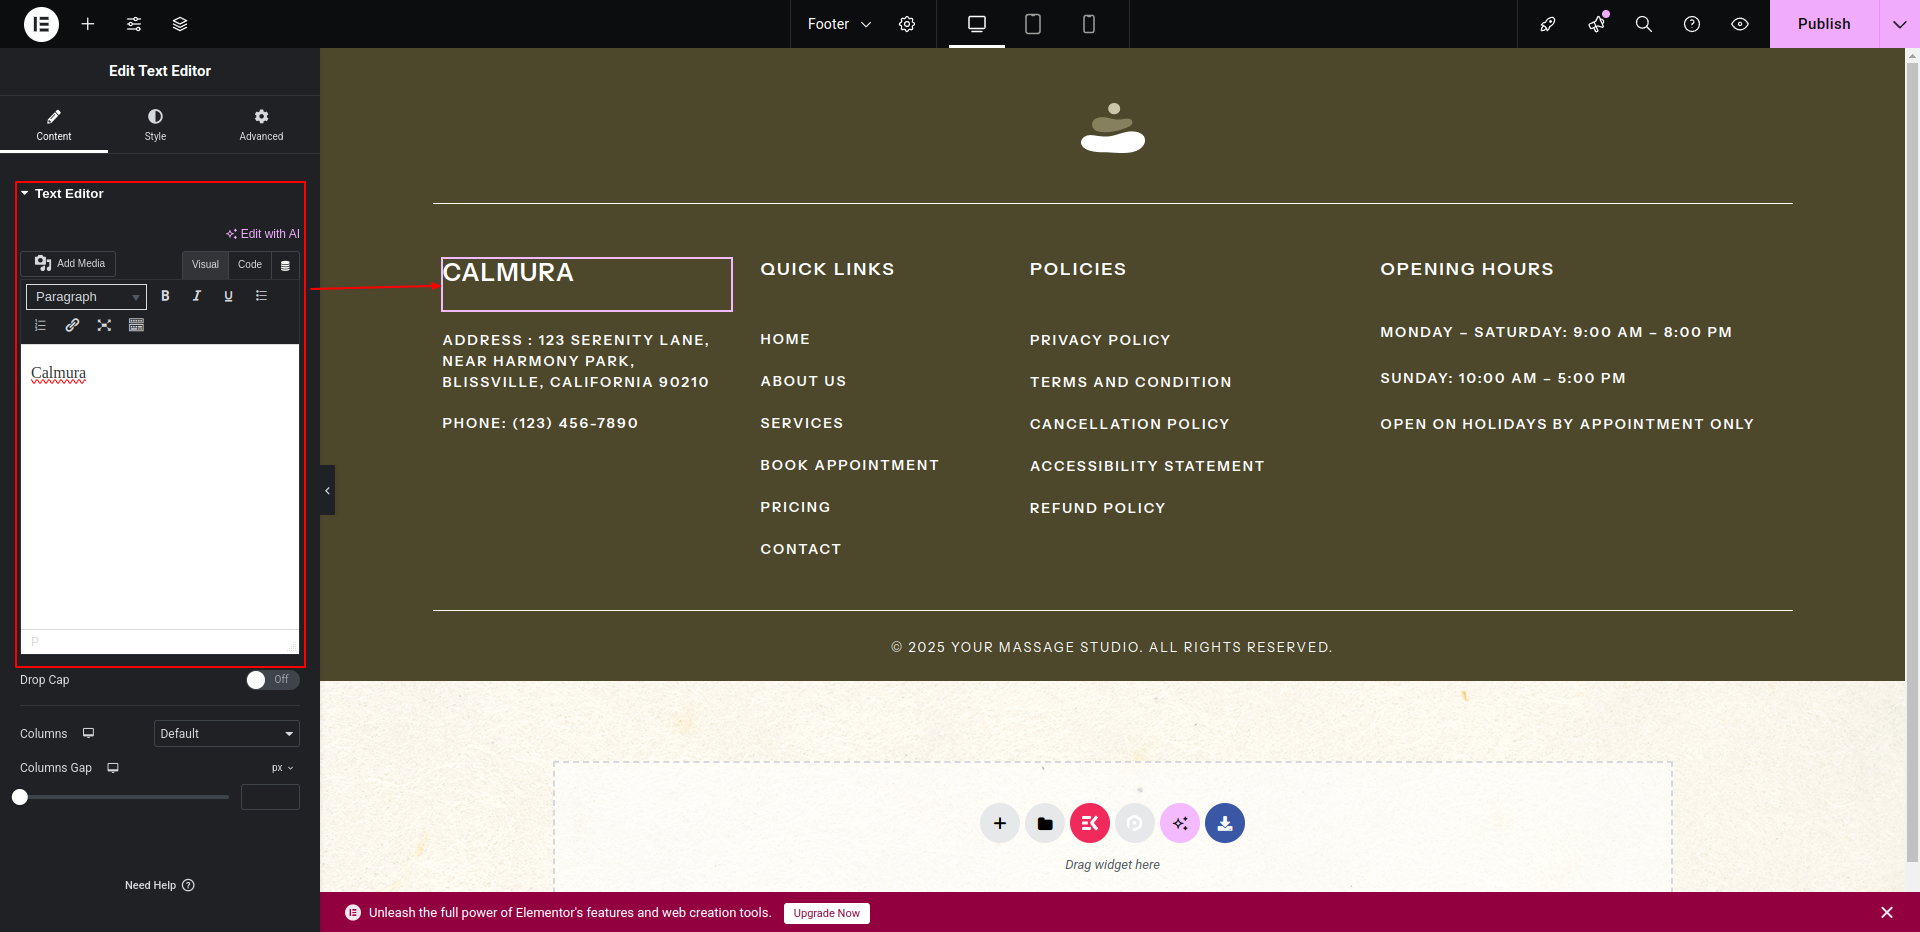This screenshot has height=932, width=1920.
Task: Open the Footer document dropdown
Action: (x=839, y=24)
